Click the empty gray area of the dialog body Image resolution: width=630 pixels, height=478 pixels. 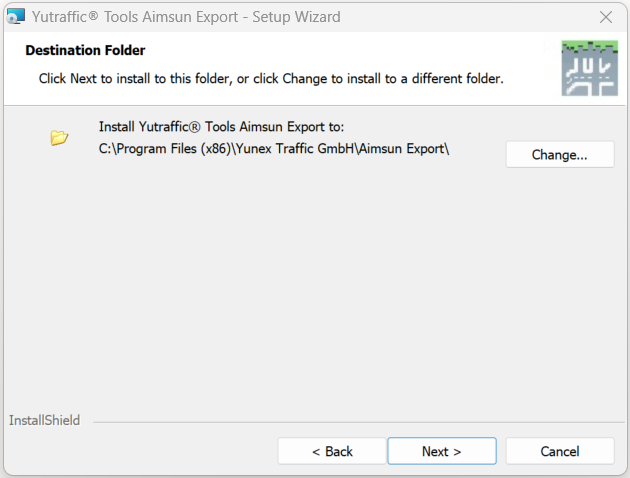(300, 290)
